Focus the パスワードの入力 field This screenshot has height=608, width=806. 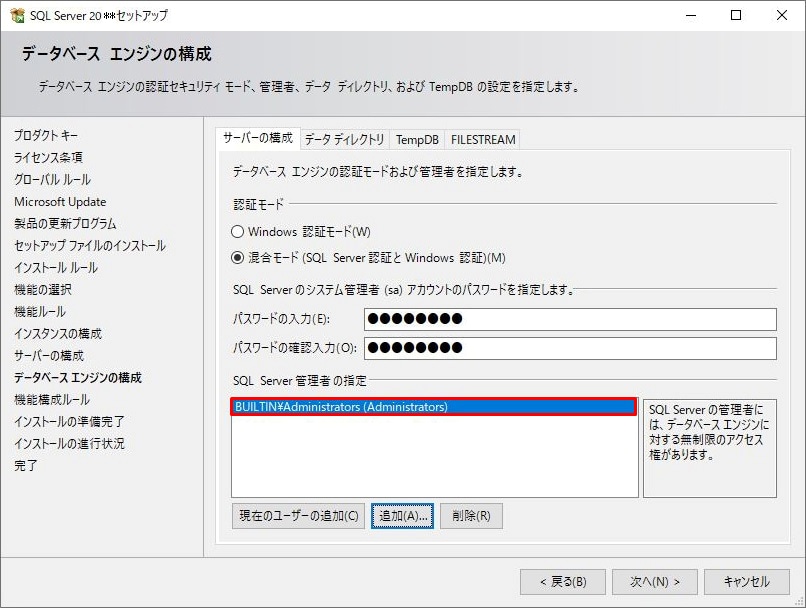pos(570,319)
